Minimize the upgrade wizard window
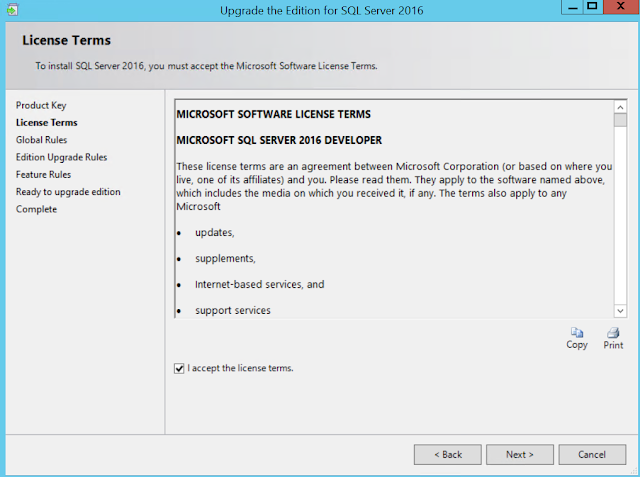 (x=572, y=7)
